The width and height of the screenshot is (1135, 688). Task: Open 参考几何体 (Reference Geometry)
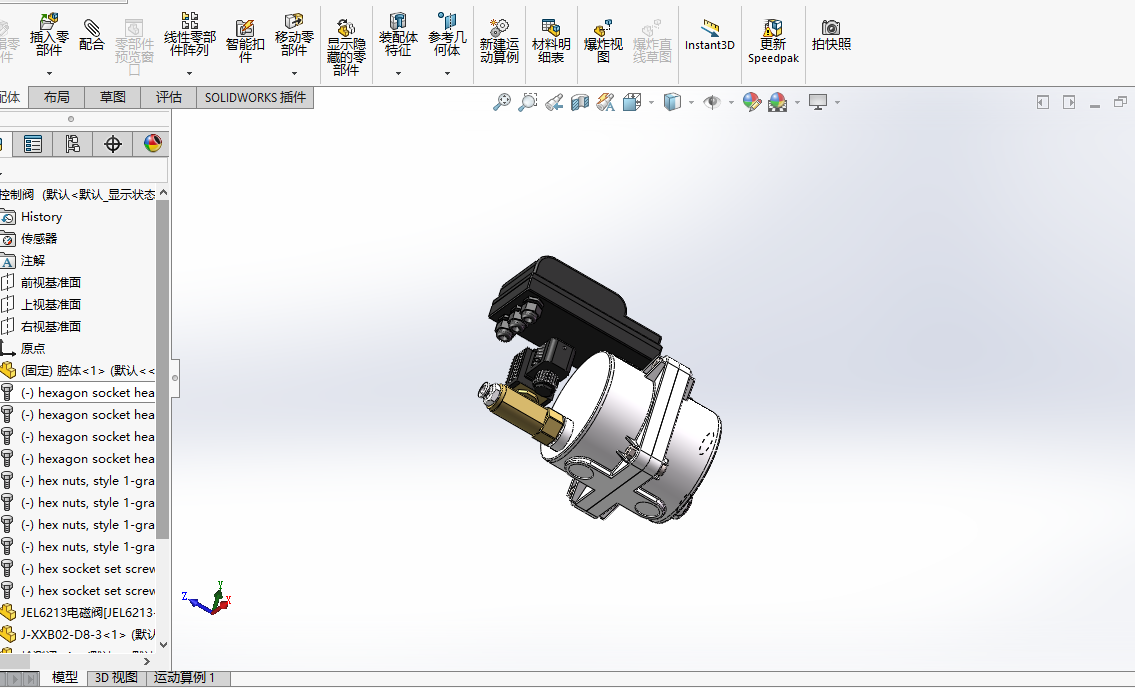coord(447,34)
